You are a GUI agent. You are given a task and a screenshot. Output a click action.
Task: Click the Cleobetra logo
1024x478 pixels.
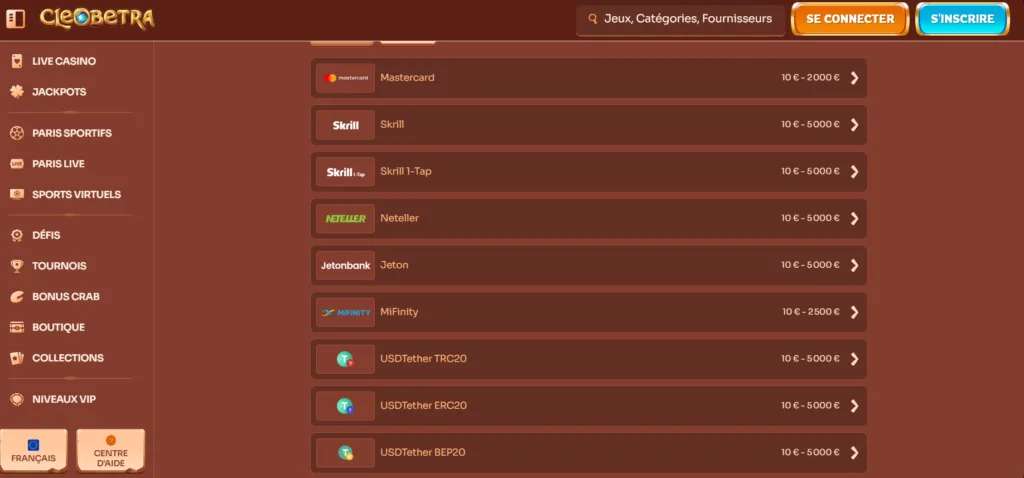[x=97, y=18]
